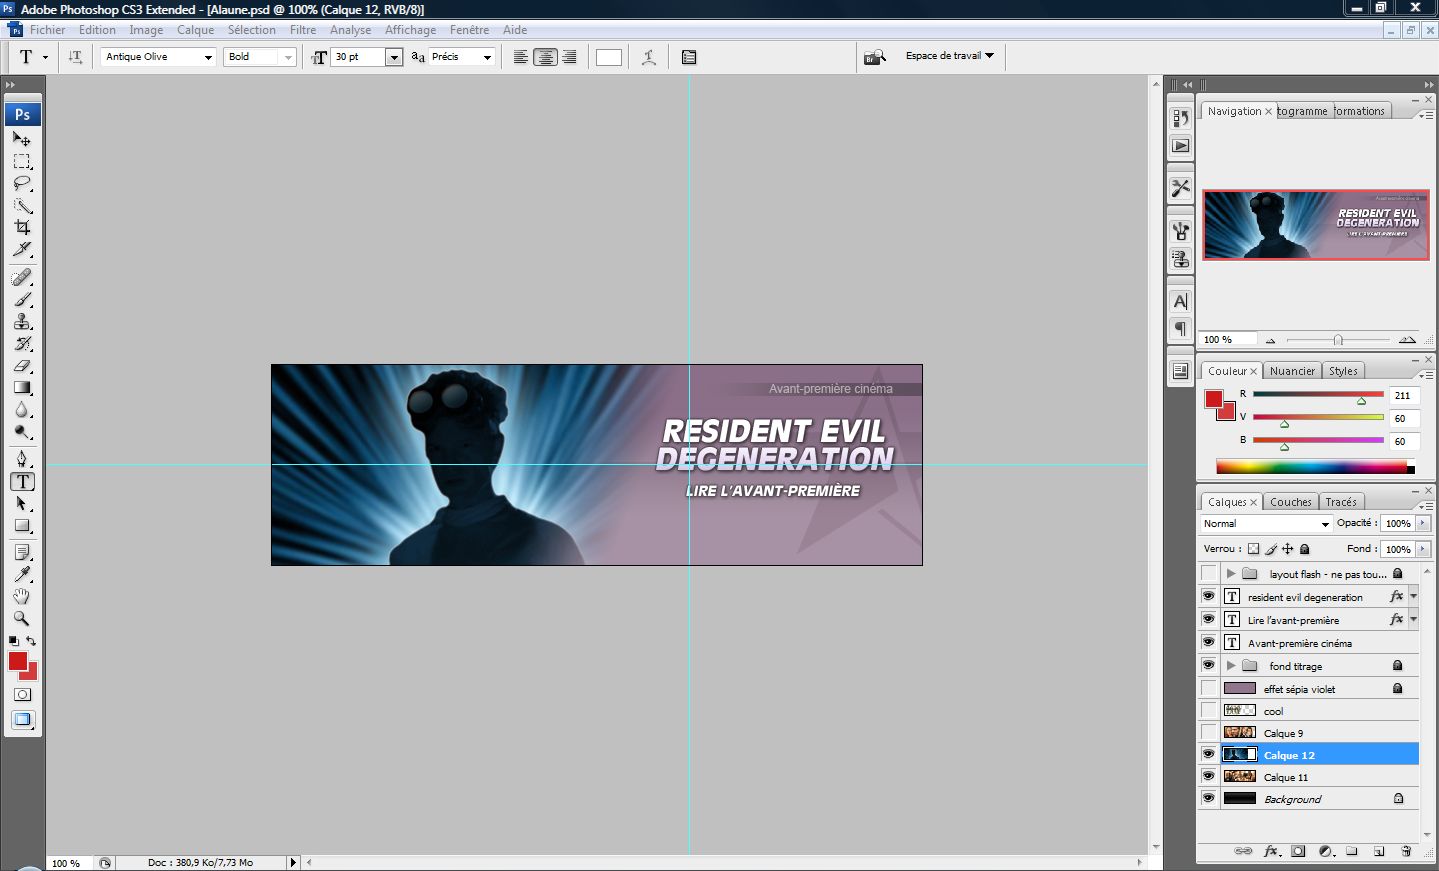
Task: Select the Crop tool
Action: pos(22,227)
